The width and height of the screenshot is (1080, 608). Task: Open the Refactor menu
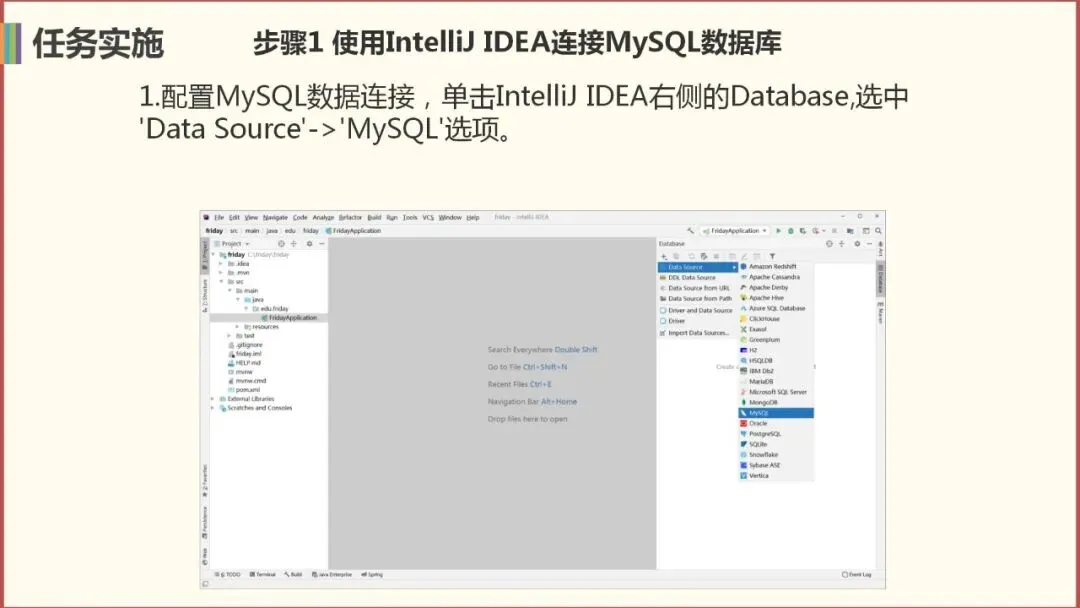[x=350, y=218]
